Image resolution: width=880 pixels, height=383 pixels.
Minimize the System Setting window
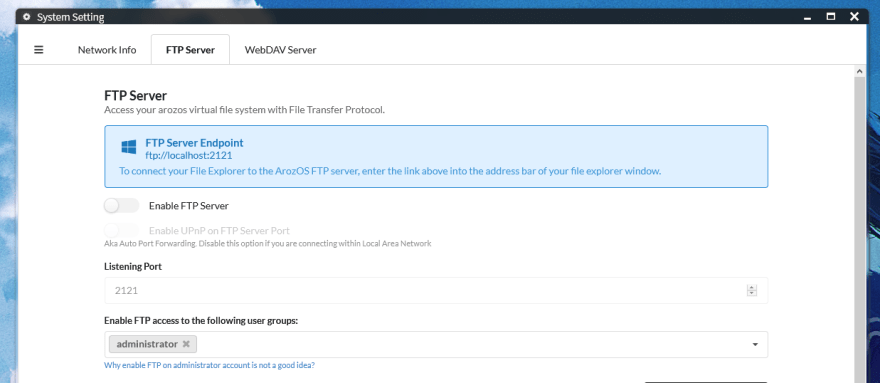pos(808,17)
